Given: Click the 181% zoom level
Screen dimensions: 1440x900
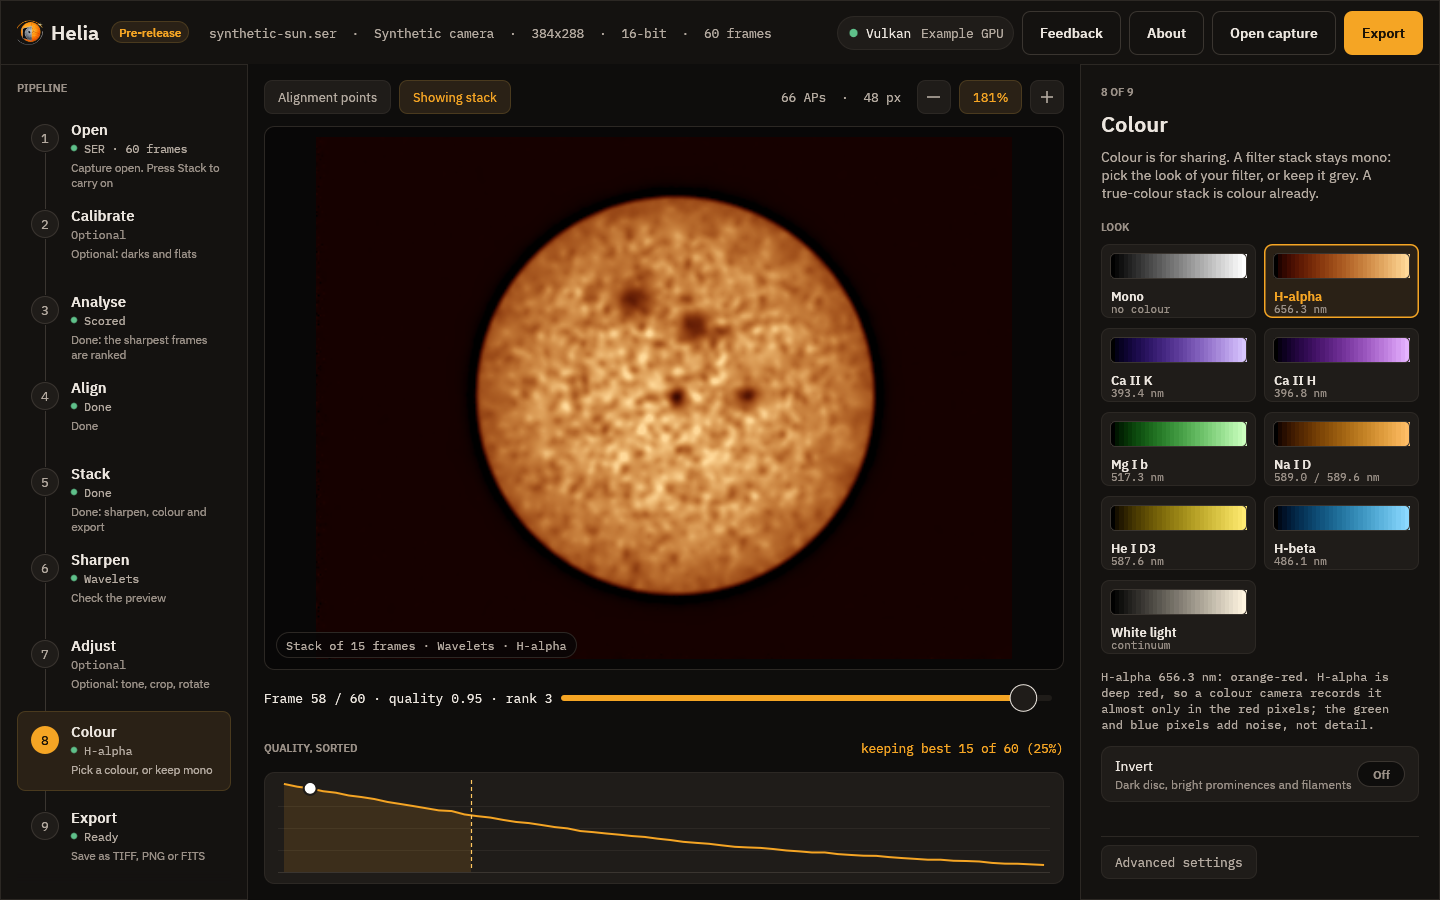Looking at the screenshot, I should 990,97.
